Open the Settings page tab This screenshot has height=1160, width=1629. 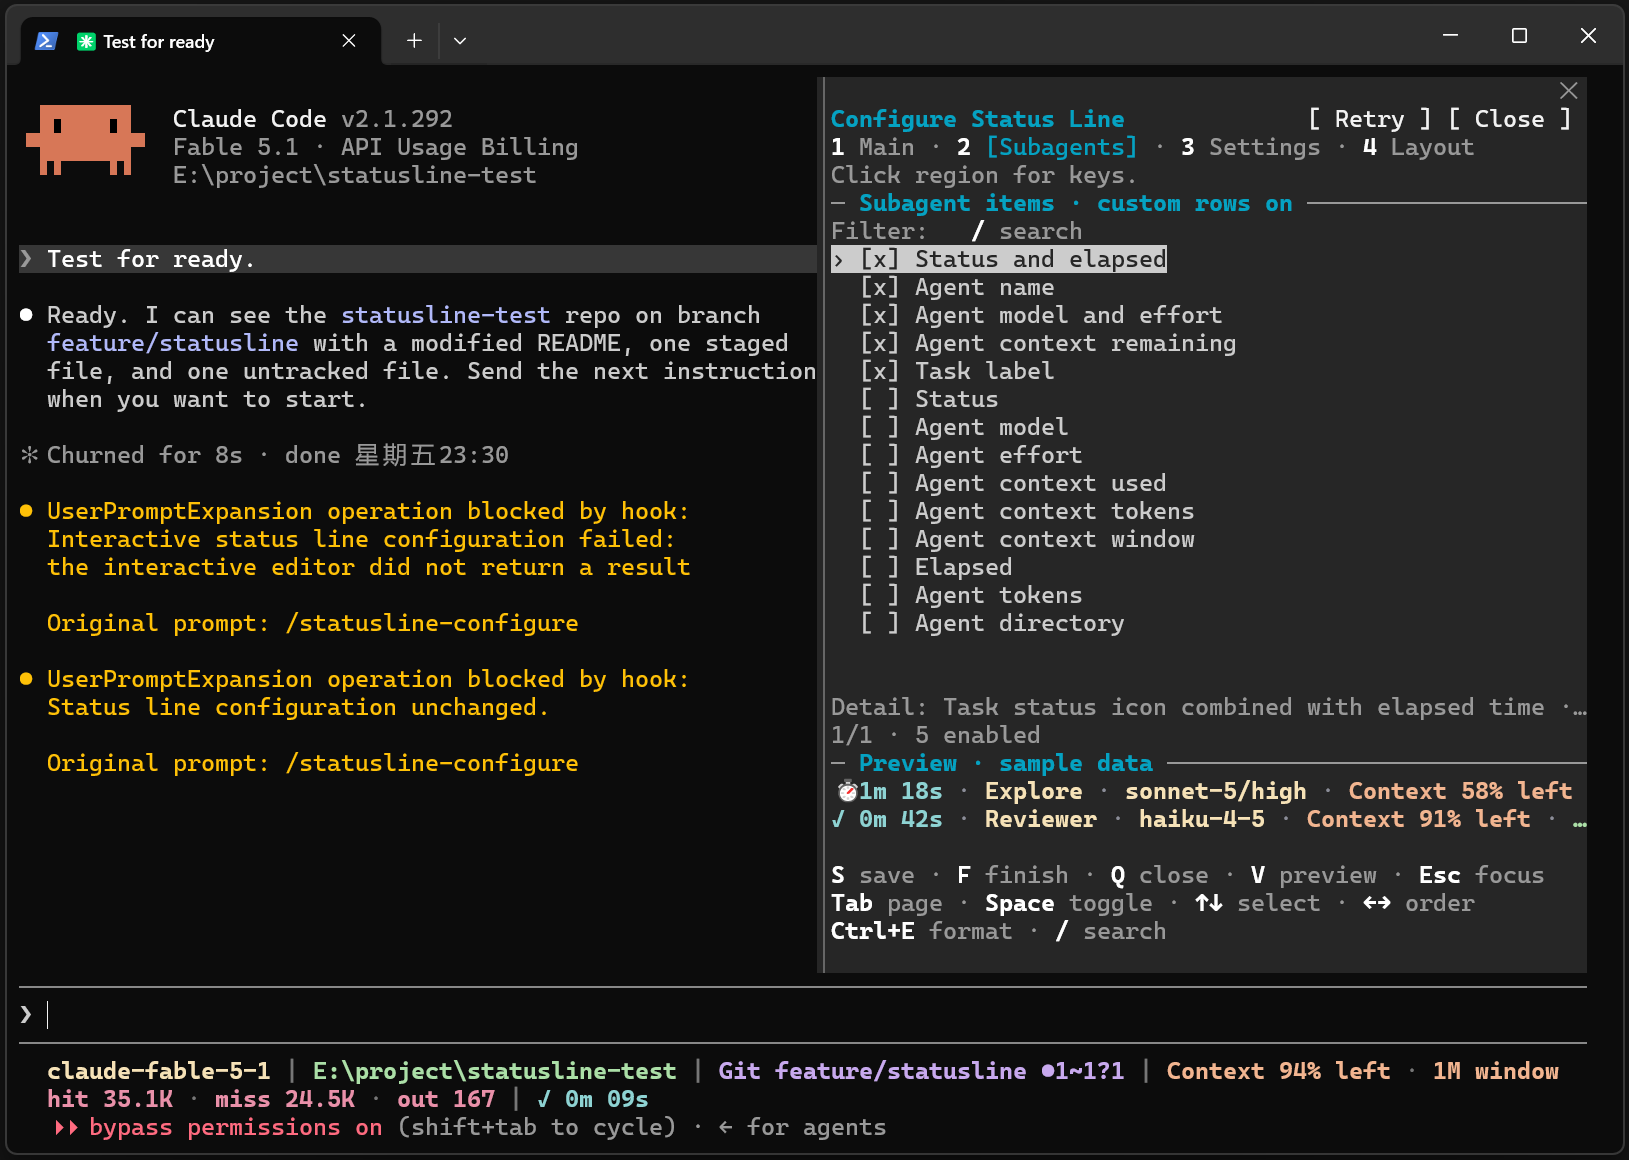click(x=1250, y=147)
